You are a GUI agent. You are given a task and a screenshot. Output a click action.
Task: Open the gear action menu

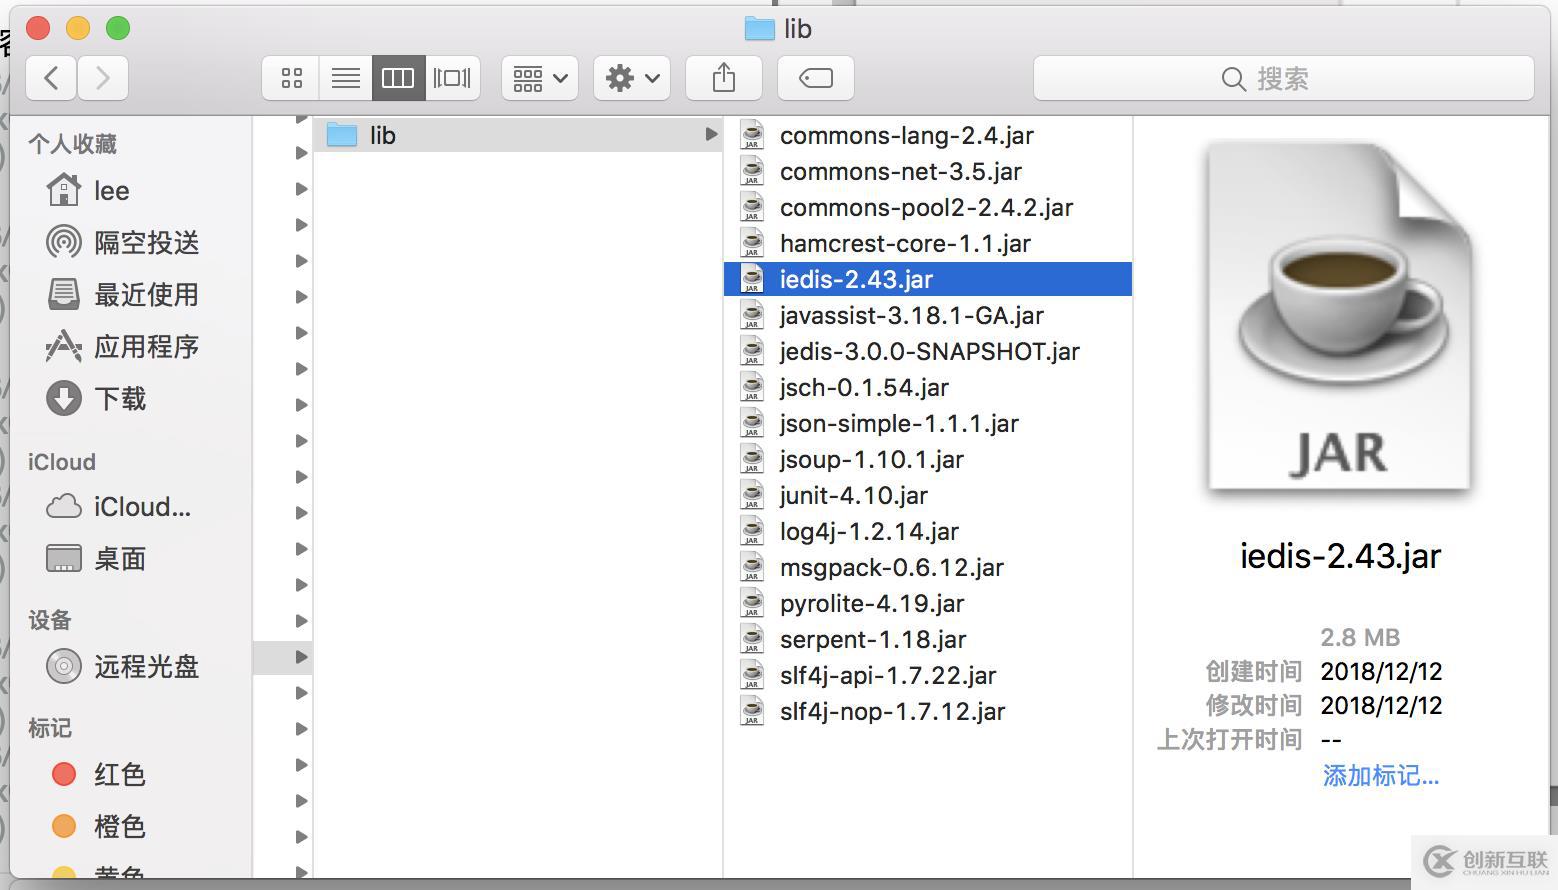click(631, 78)
